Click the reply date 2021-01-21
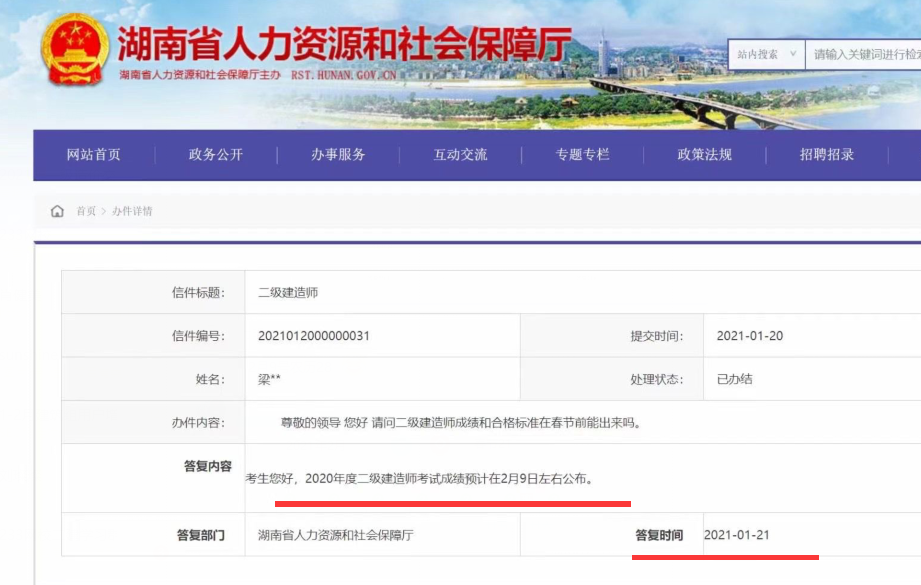This screenshot has width=921, height=585. click(737, 535)
